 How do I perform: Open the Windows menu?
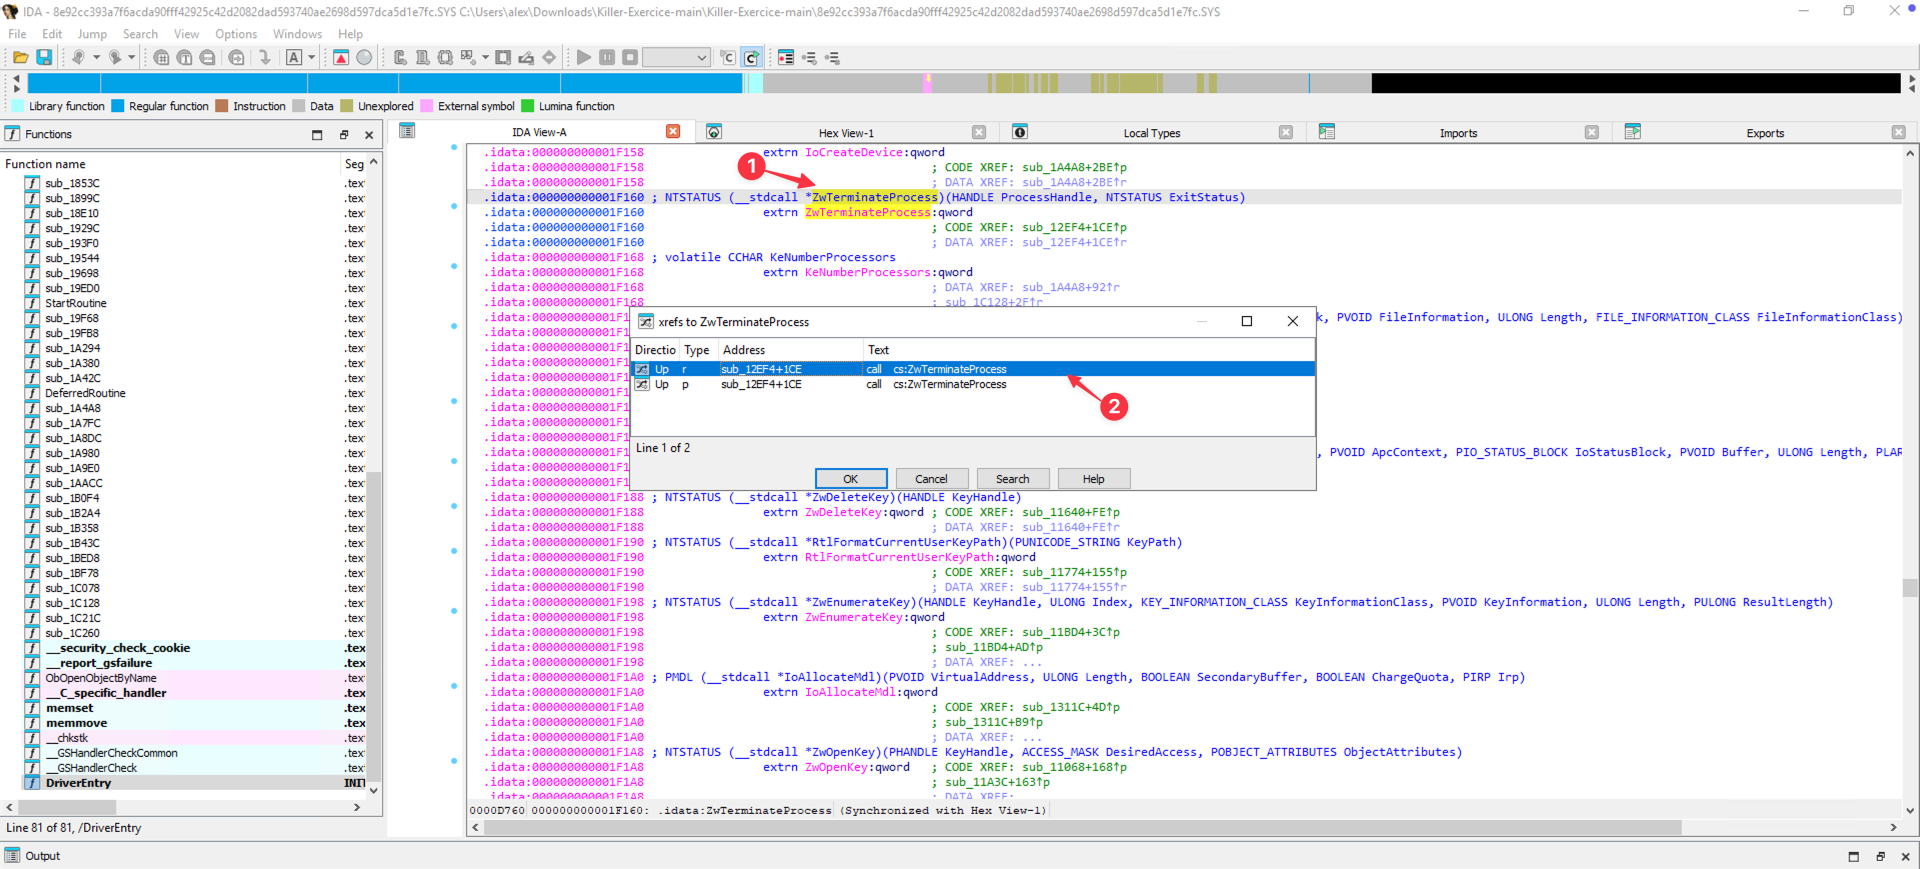pyautogui.click(x=297, y=34)
